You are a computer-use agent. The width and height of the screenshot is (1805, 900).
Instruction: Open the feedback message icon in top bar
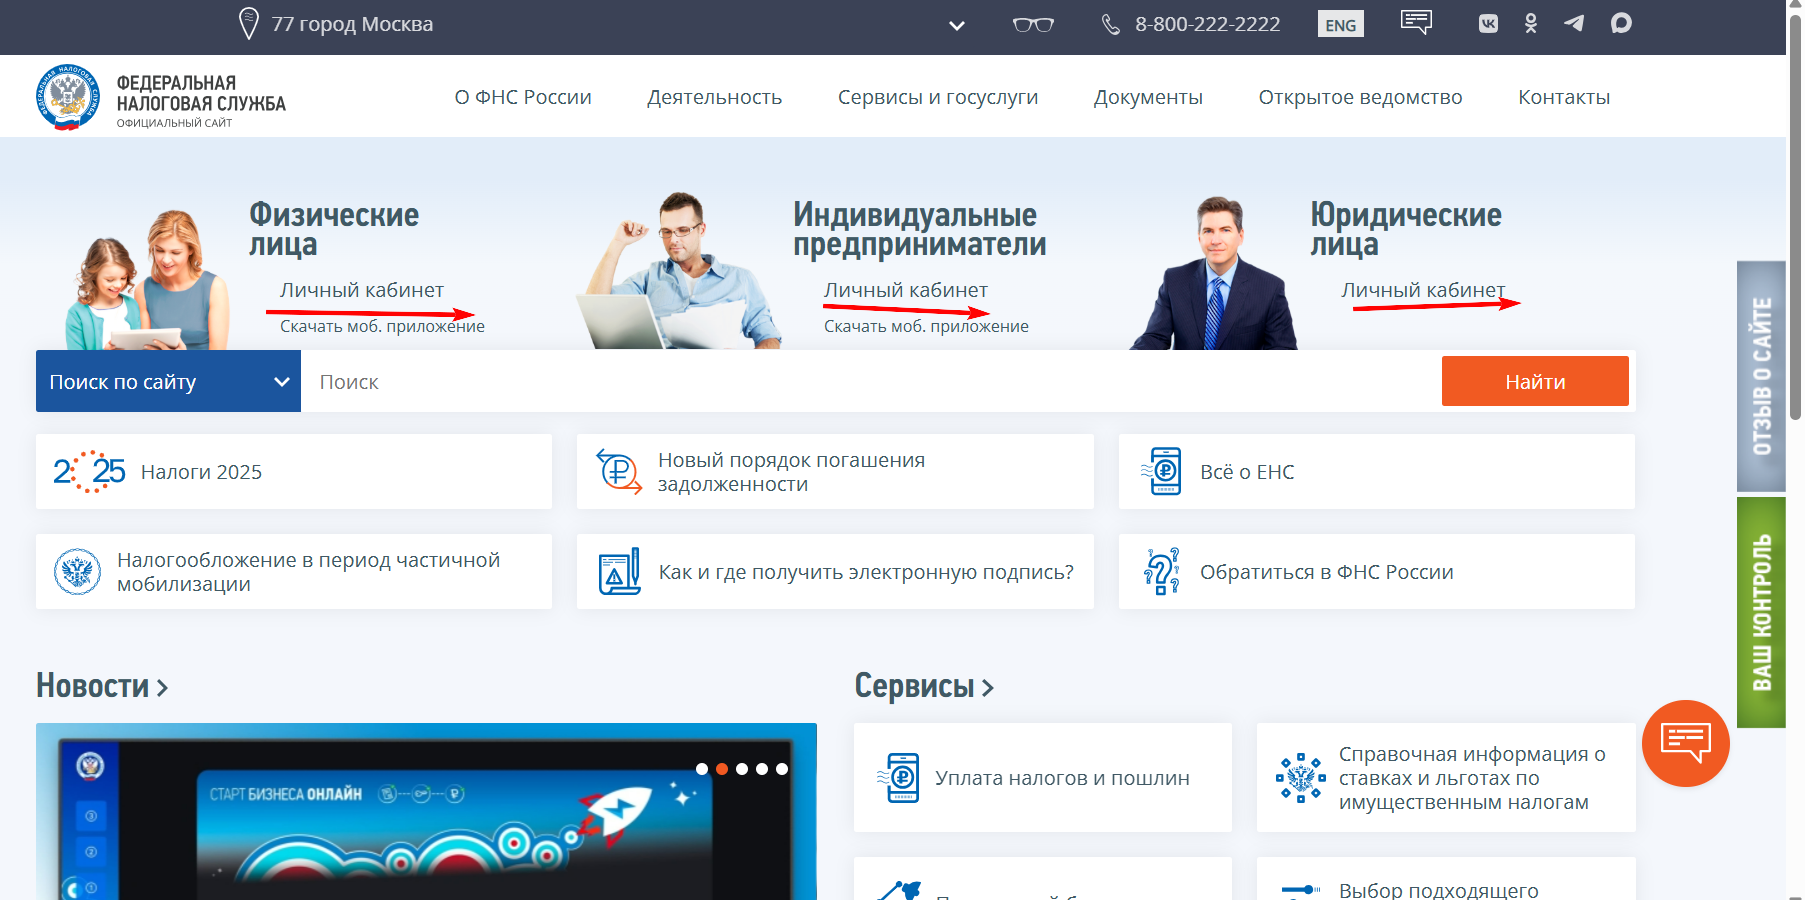point(1416,22)
